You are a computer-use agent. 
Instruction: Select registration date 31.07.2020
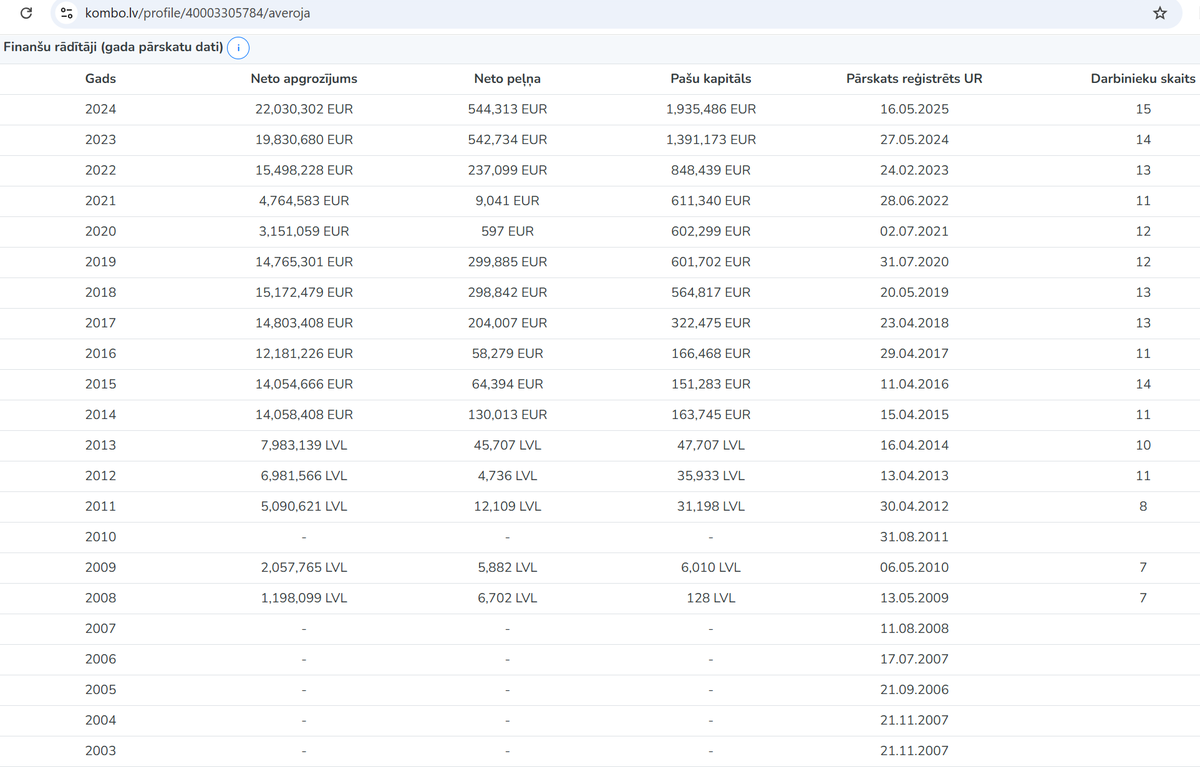tap(914, 262)
